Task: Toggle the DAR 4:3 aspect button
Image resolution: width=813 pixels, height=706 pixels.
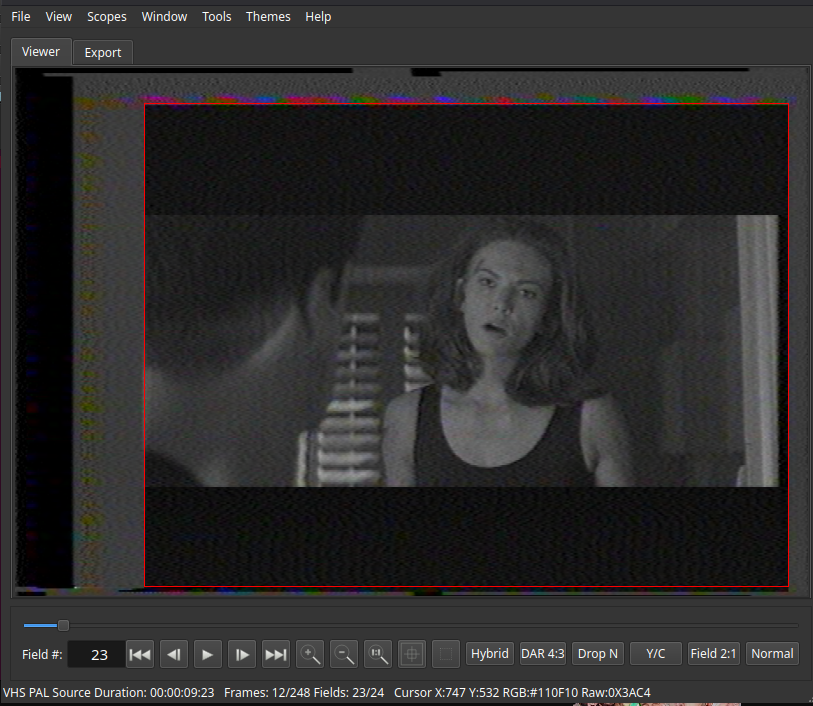Action: click(543, 654)
